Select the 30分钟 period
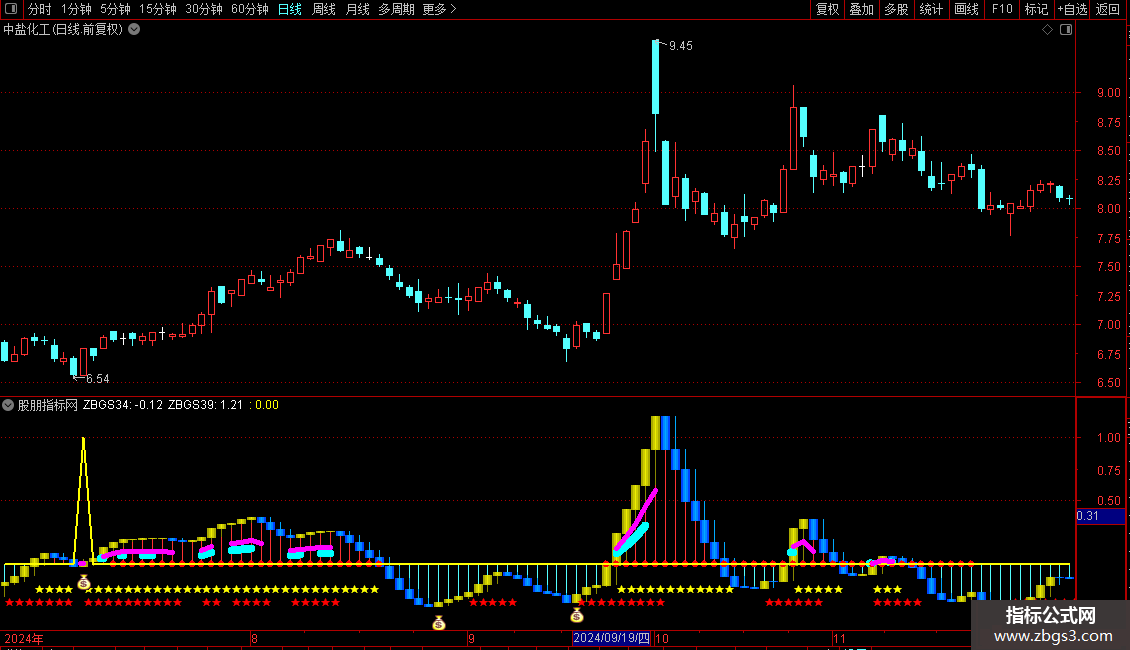Screen dimensions: 1130x650 (204, 9)
